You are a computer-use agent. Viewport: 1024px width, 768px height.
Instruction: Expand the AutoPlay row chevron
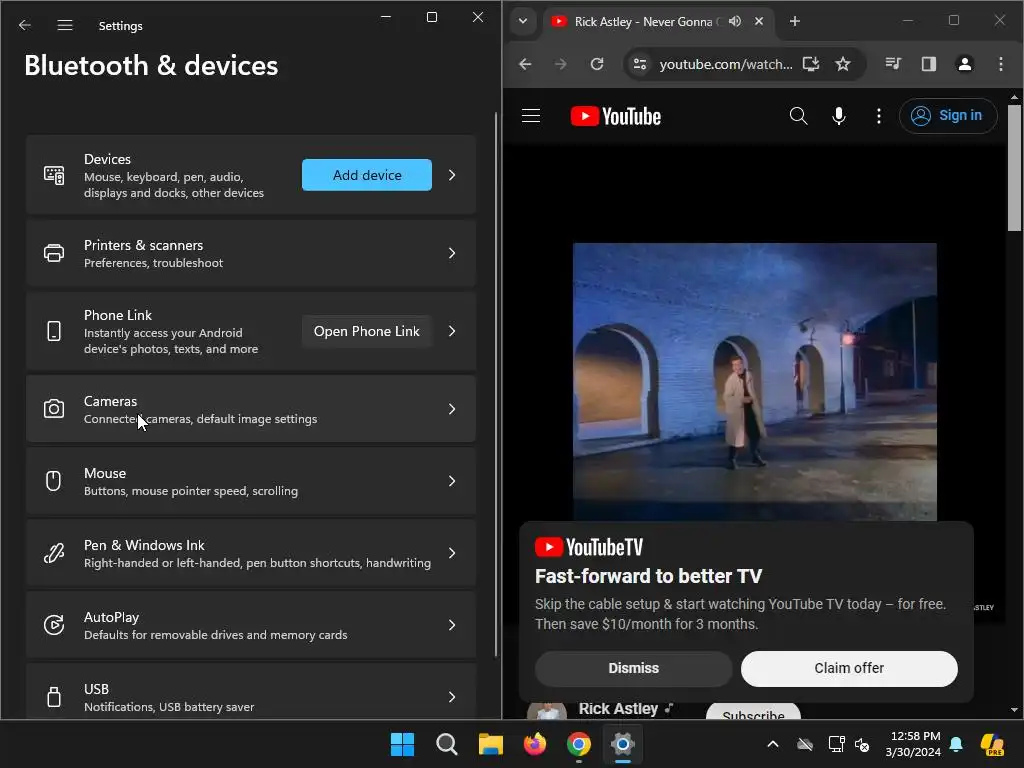pos(452,625)
